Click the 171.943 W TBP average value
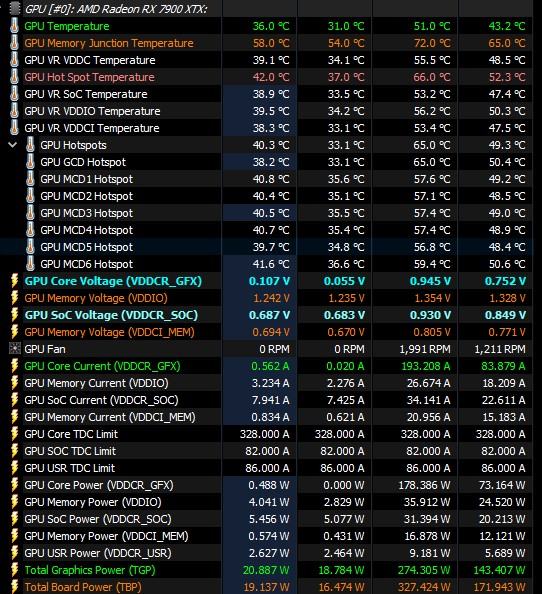Viewport: 542px width, 594px height. [x=500, y=587]
